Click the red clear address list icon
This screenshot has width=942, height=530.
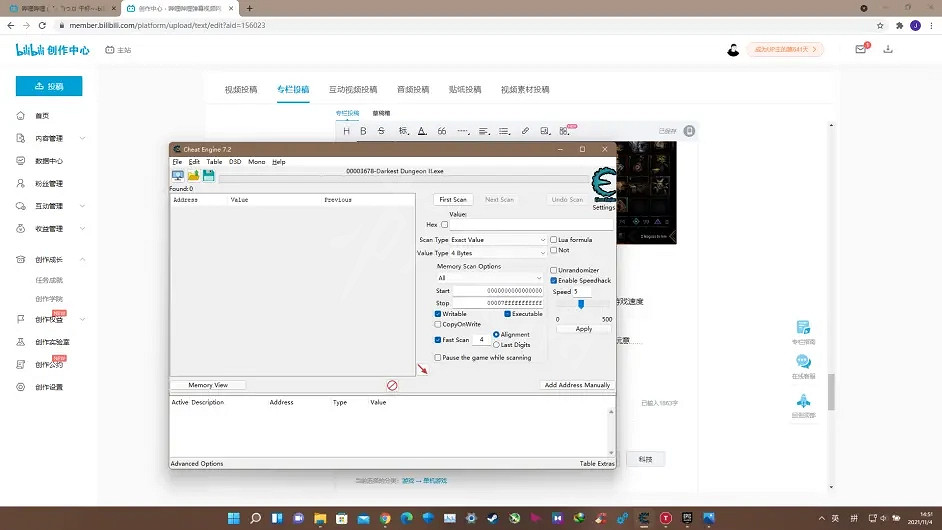pyautogui.click(x=392, y=385)
